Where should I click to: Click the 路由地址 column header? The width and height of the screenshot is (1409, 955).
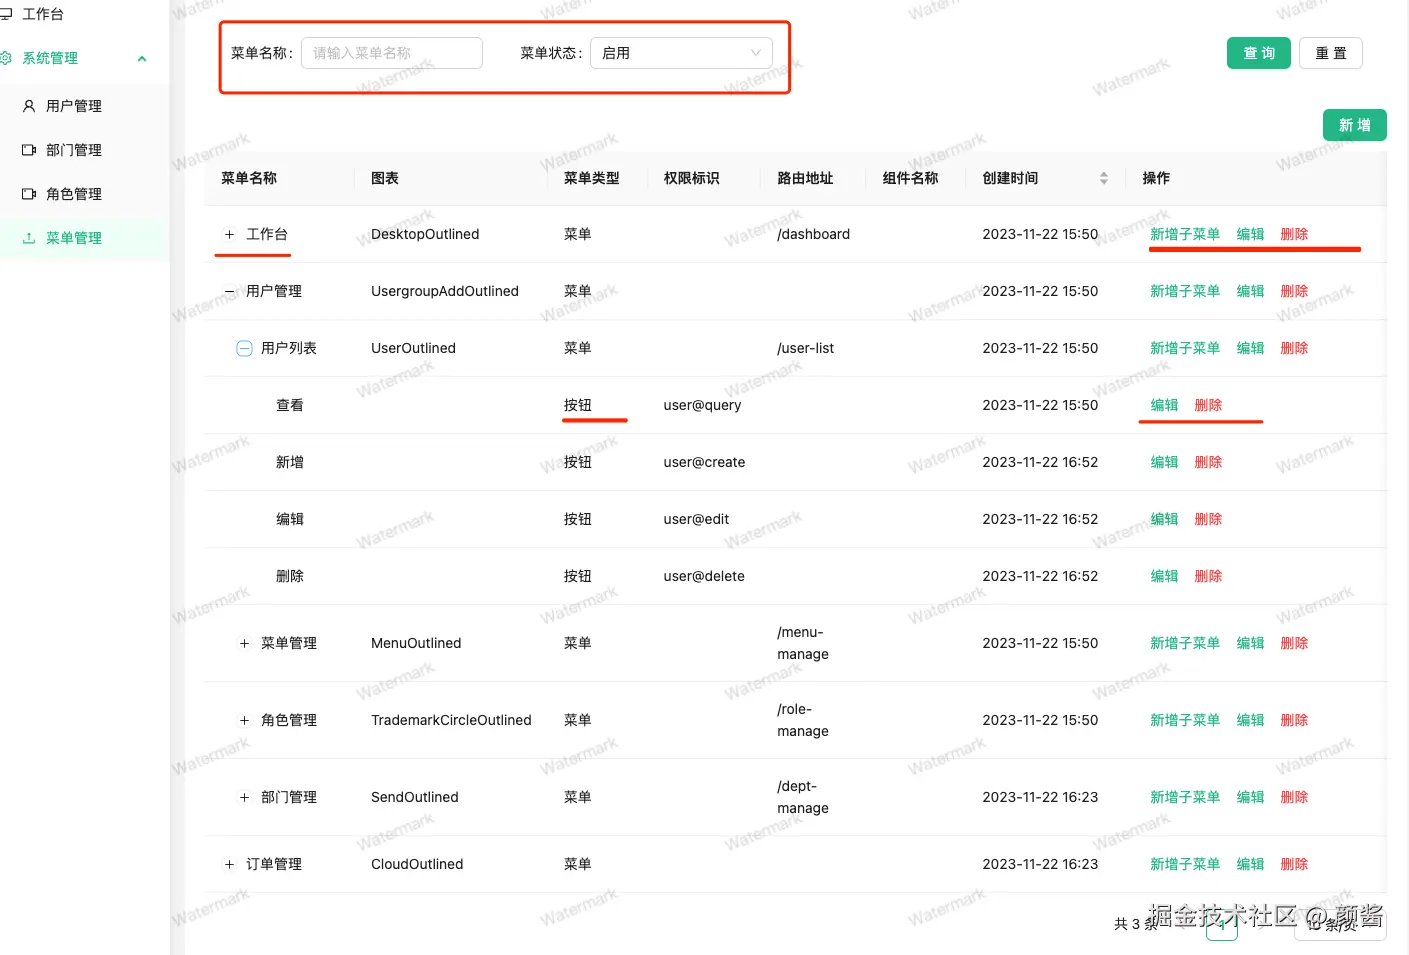point(805,178)
